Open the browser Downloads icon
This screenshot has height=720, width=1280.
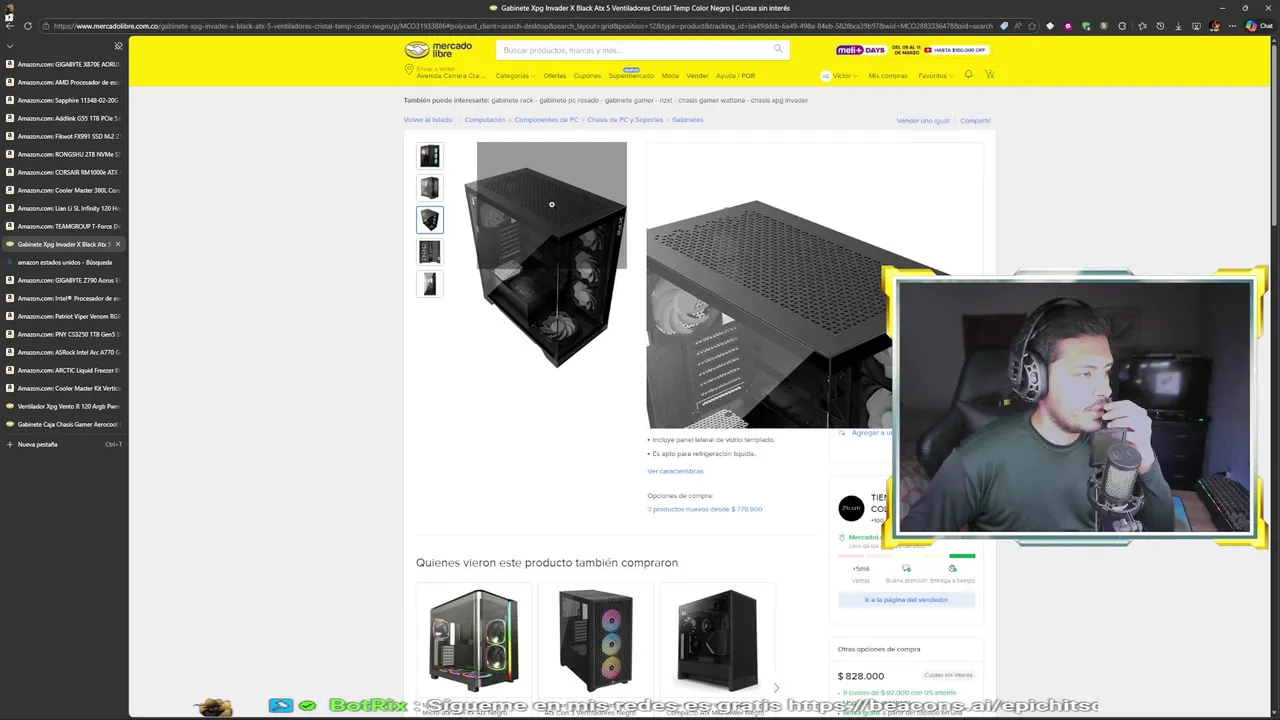[x=1178, y=26]
